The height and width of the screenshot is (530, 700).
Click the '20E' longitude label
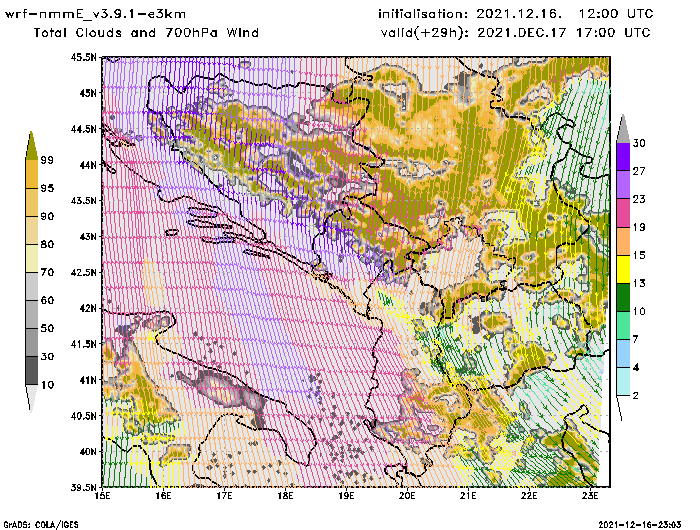click(x=407, y=496)
